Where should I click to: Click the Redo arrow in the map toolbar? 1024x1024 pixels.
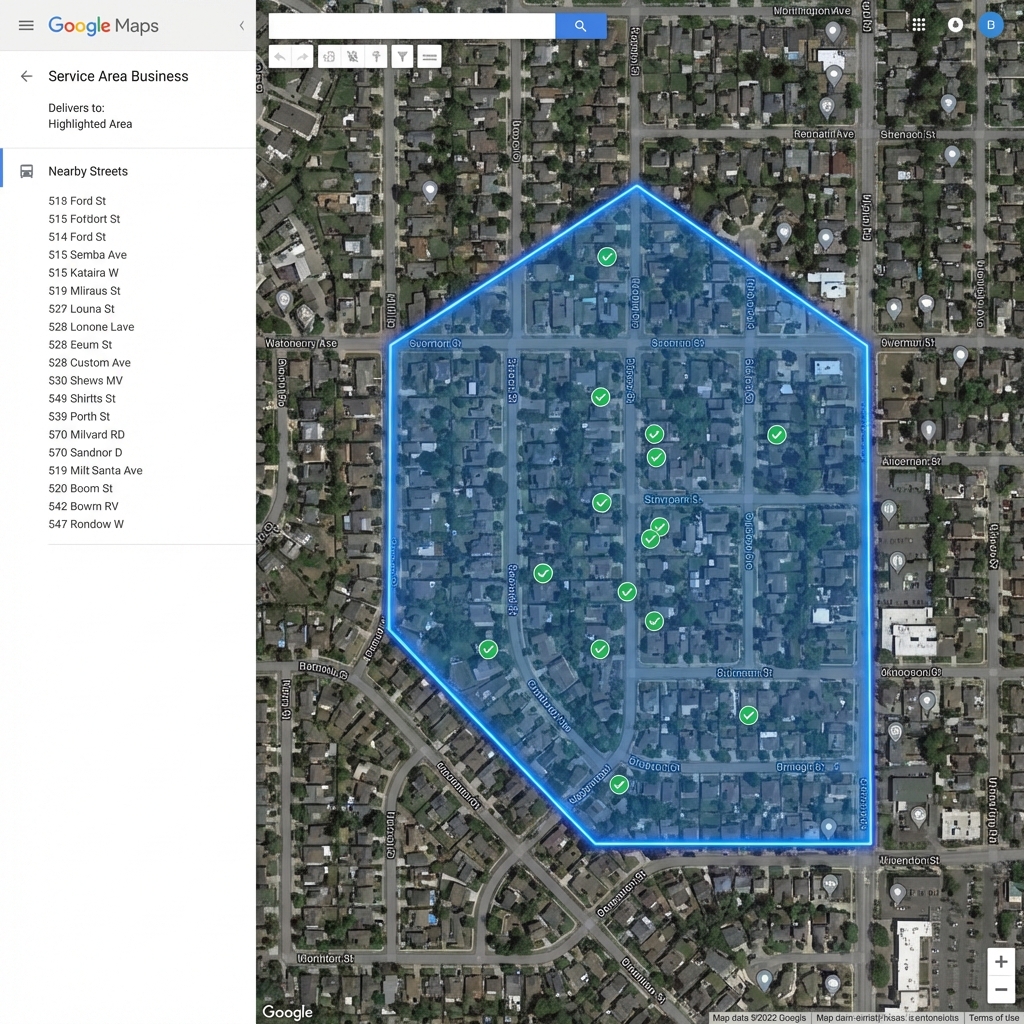pos(301,56)
